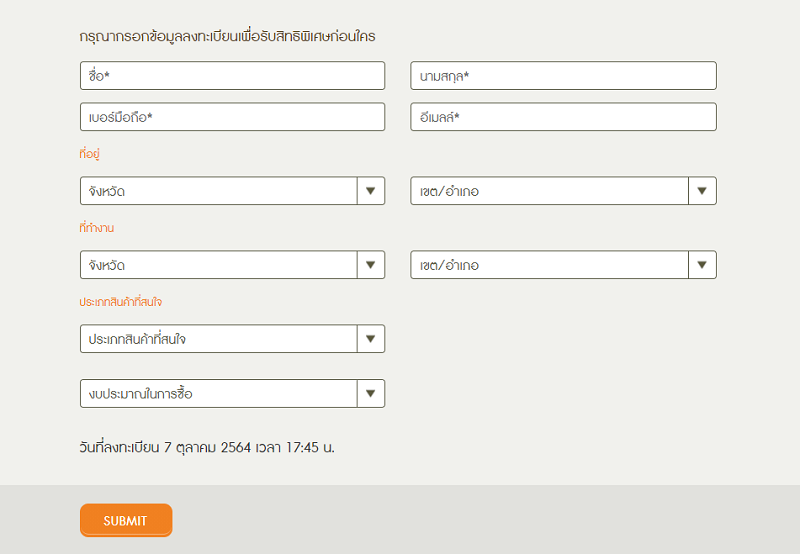Select the เบอร์มือถือ* mobile number field
The height and width of the screenshot is (554, 800).
tap(232, 117)
